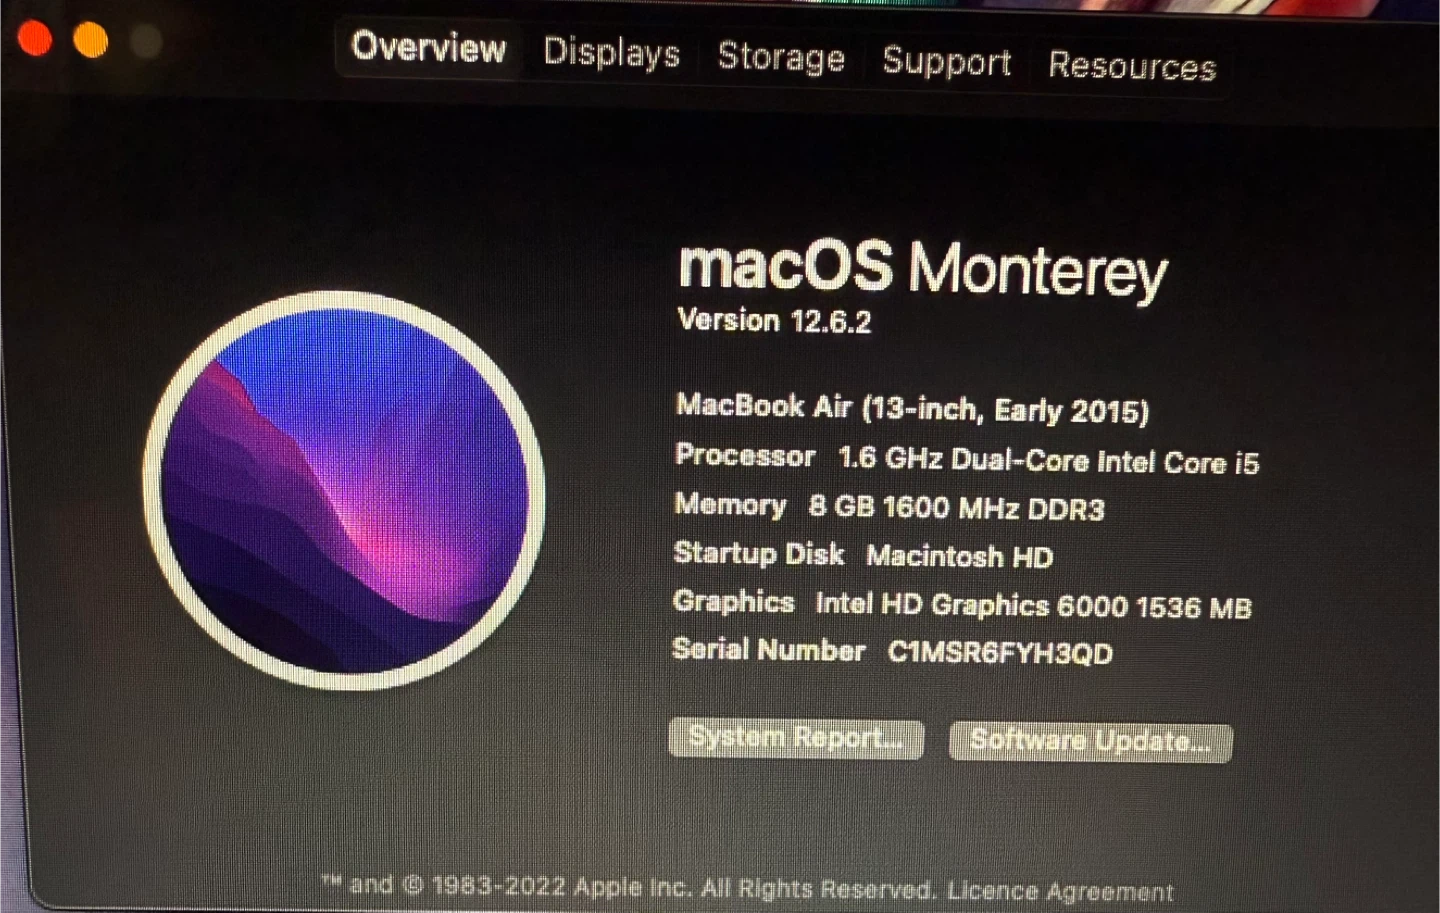Go to the Support tab
This screenshot has height=913, width=1440.
(946, 61)
